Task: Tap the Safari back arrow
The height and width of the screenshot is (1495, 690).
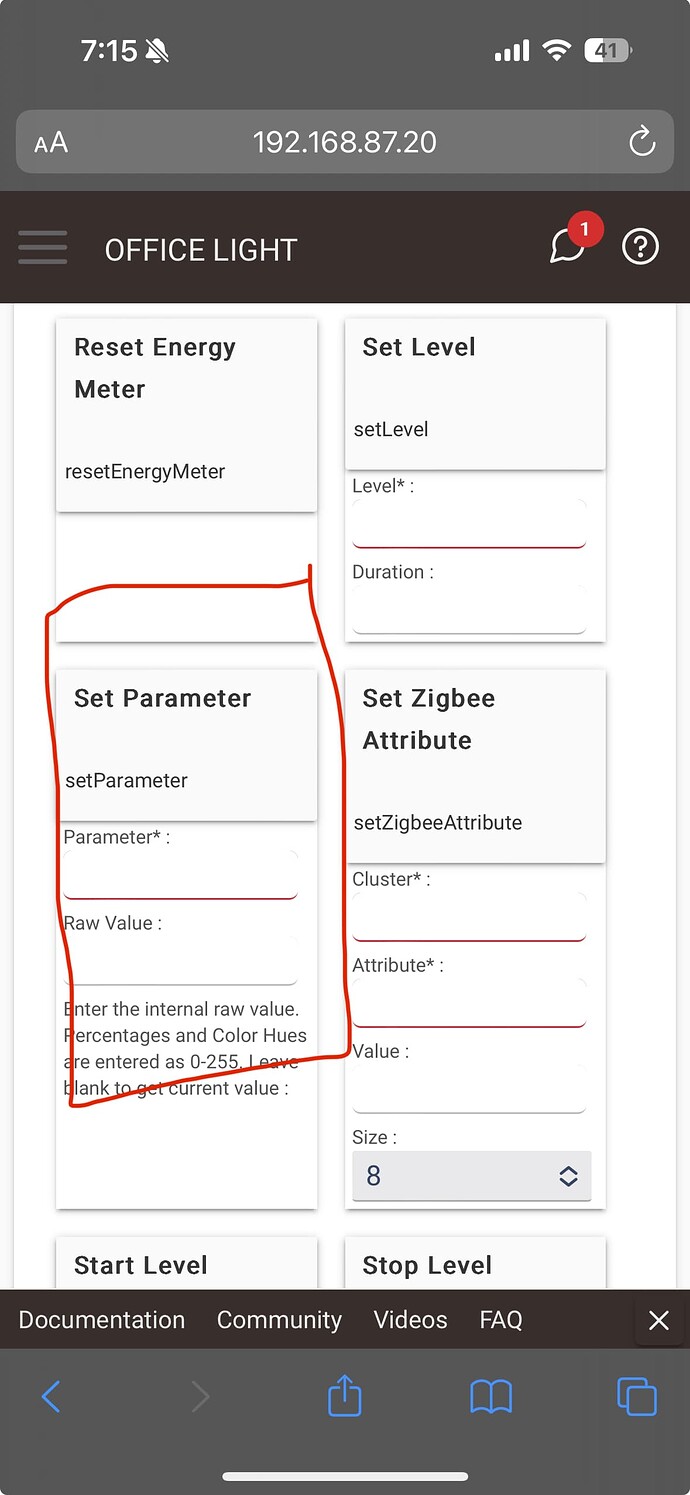Action: coord(51,1396)
